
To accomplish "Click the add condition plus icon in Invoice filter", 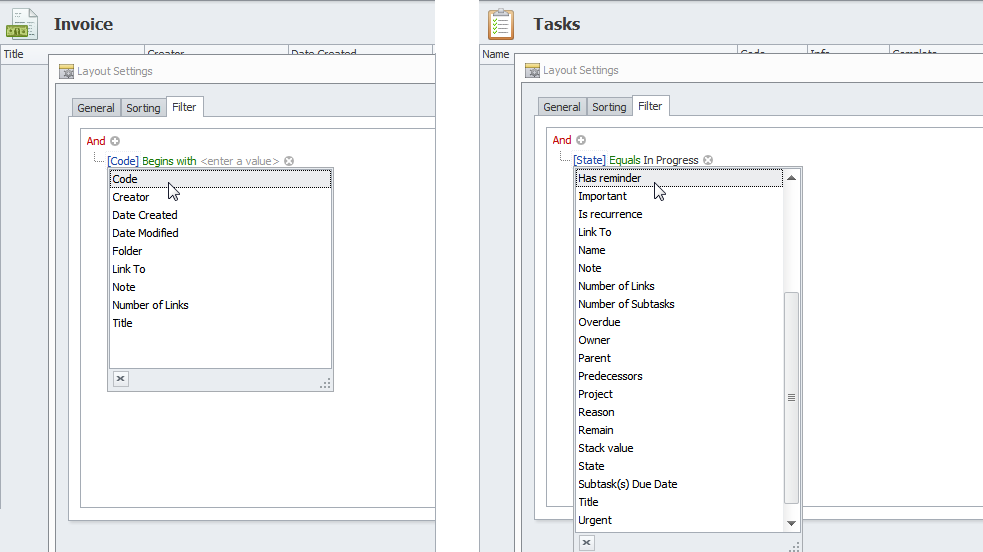I will pos(115,141).
